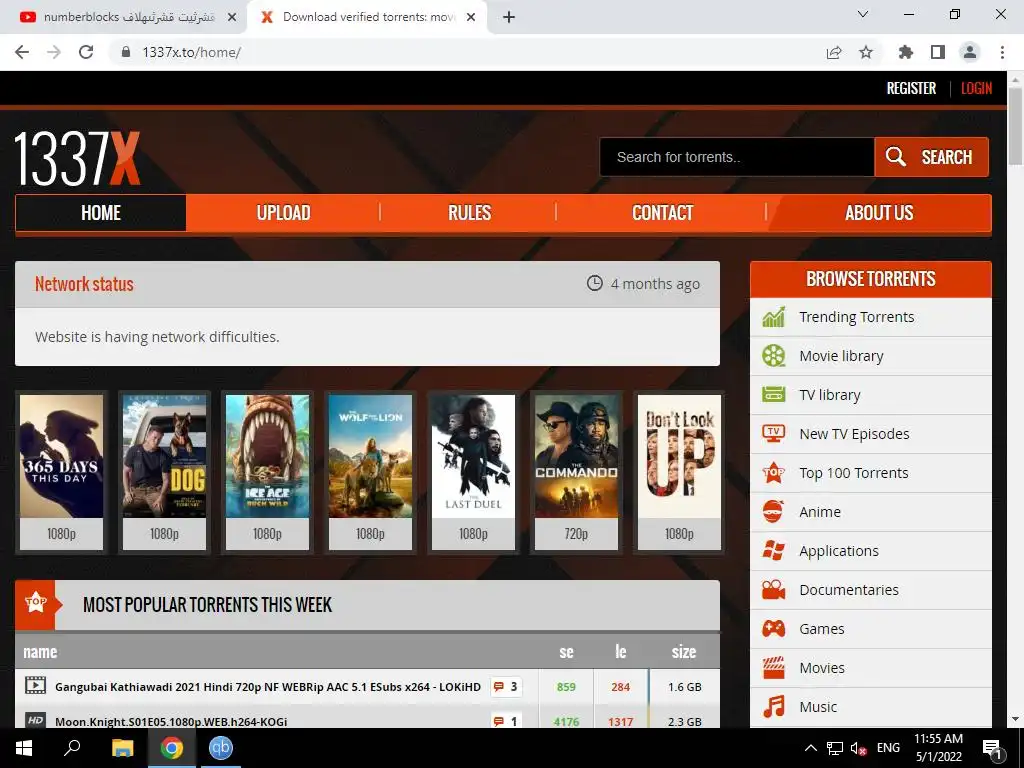This screenshot has width=1024, height=768.
Task: Click the share page icon in address bar
Action: coord(834,52)
